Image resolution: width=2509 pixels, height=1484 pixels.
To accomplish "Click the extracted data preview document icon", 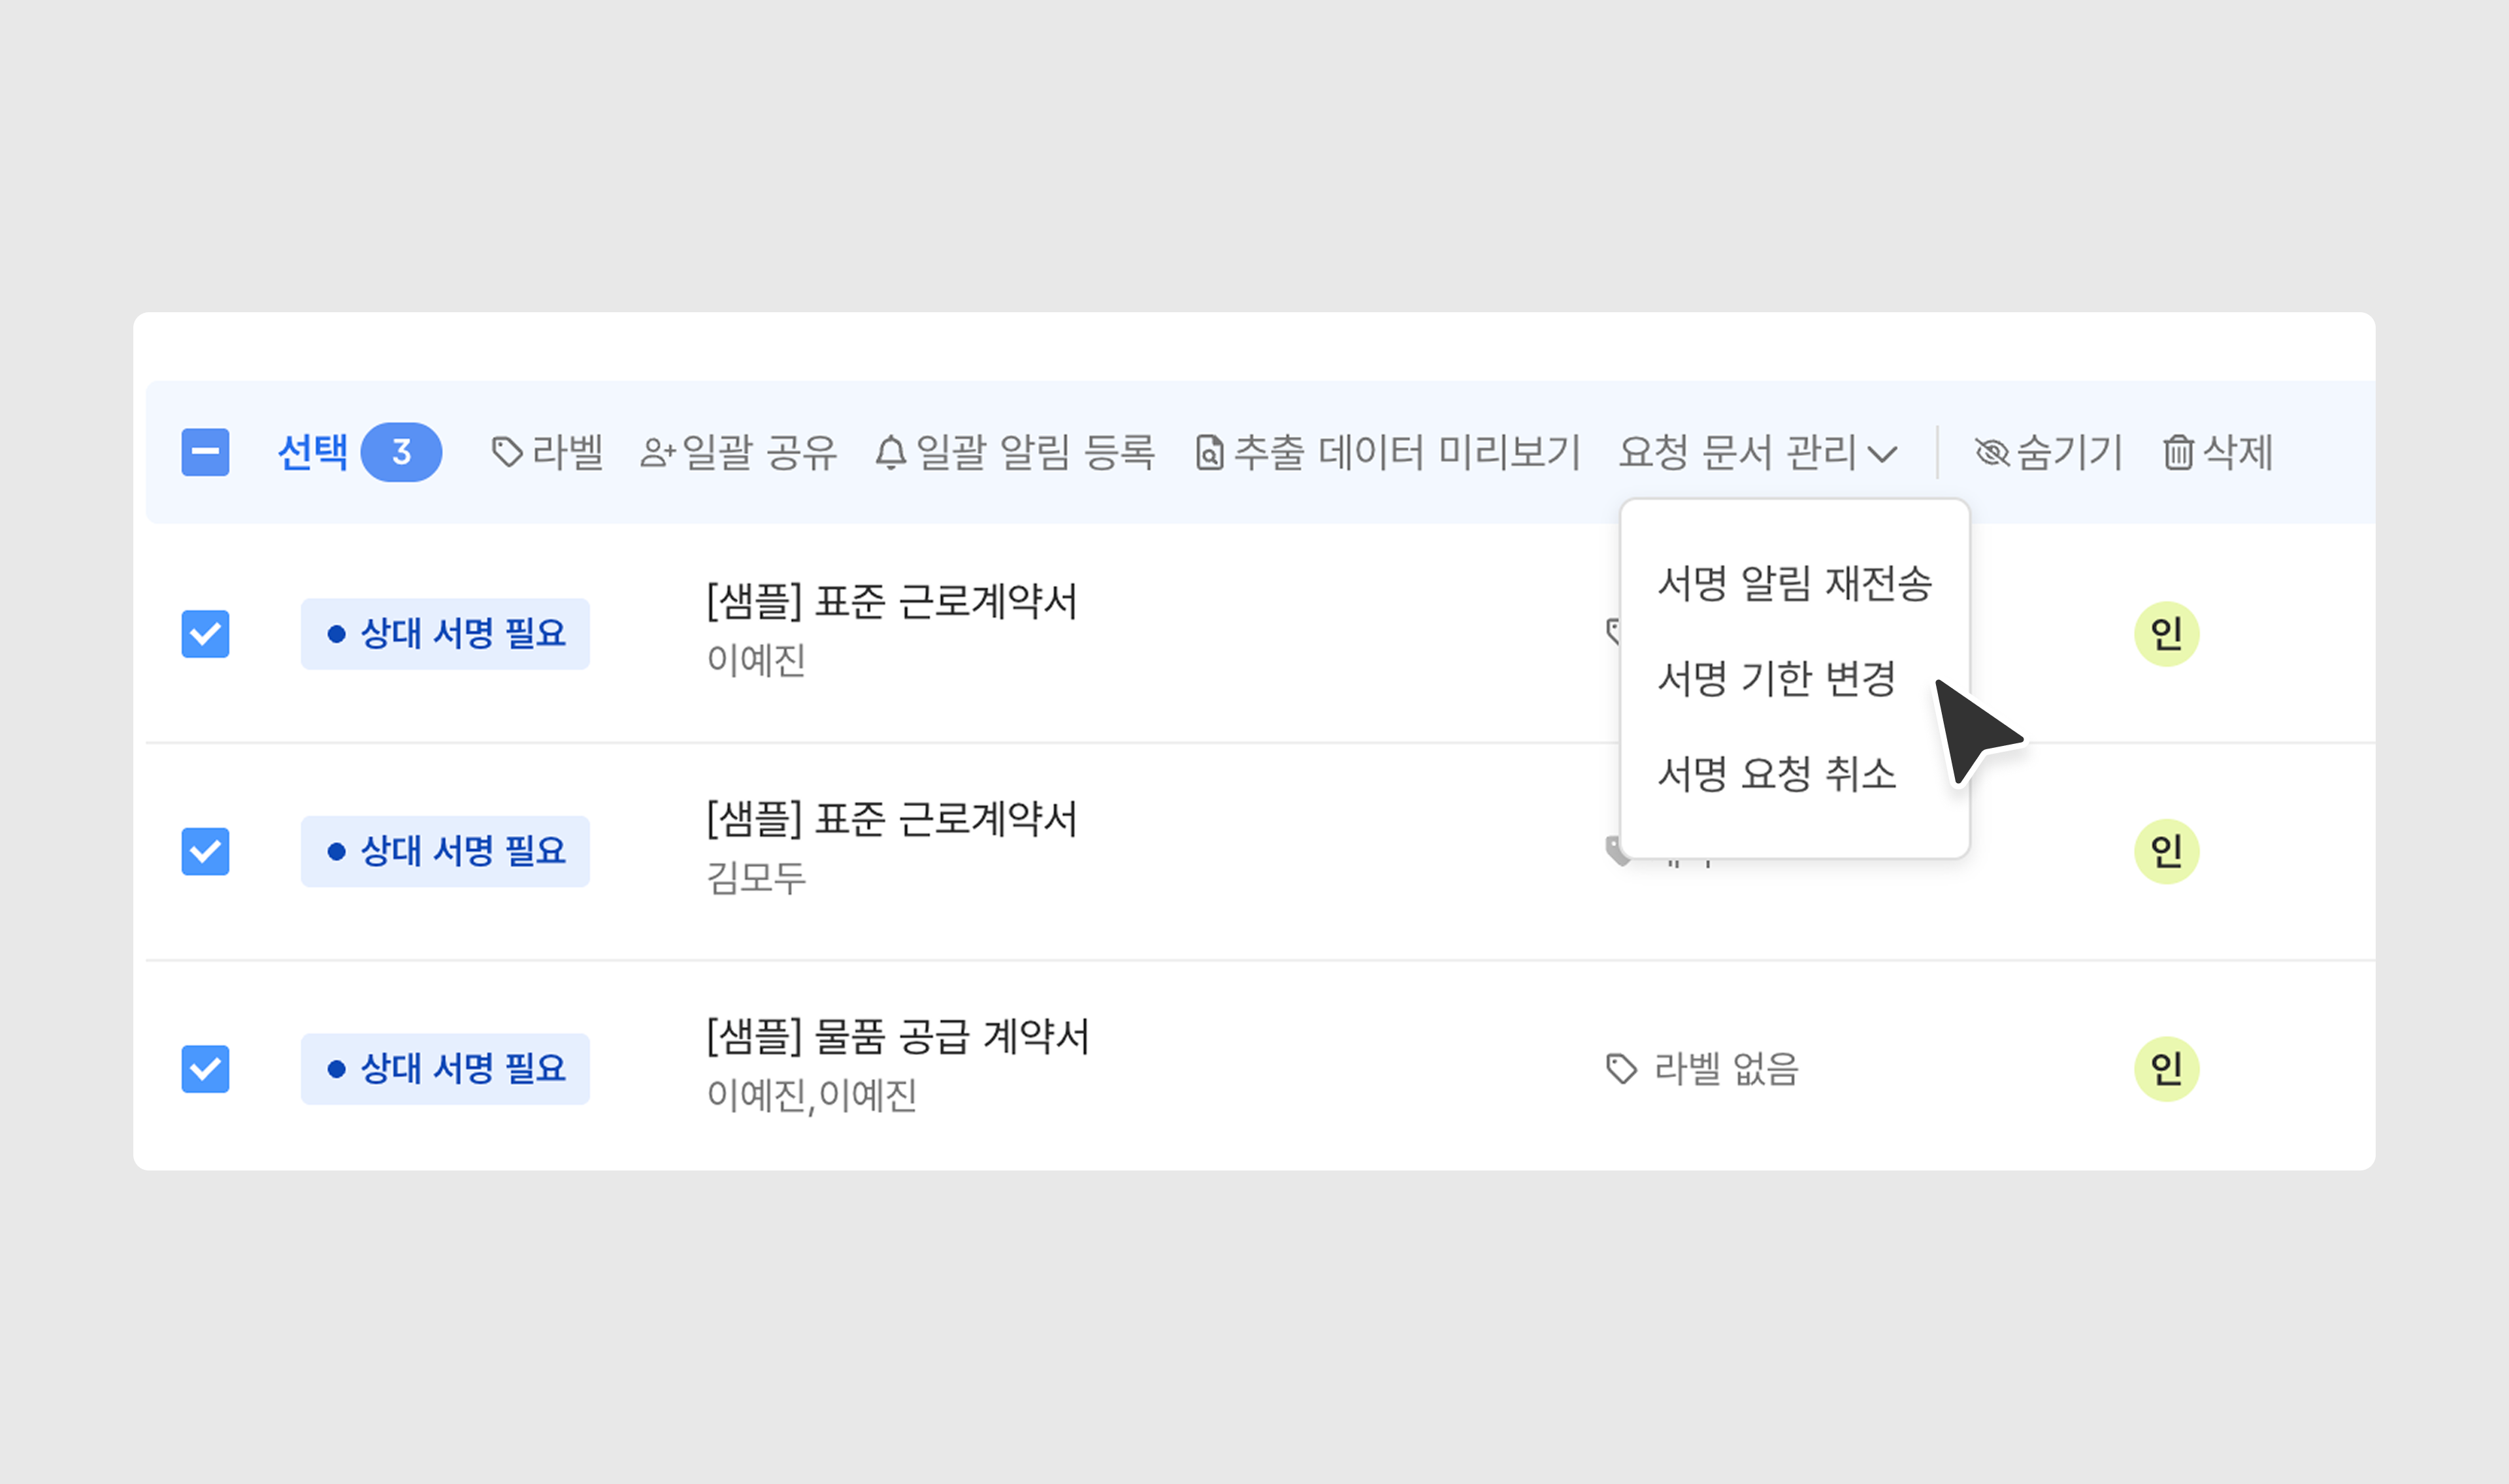I will 1209,453.
